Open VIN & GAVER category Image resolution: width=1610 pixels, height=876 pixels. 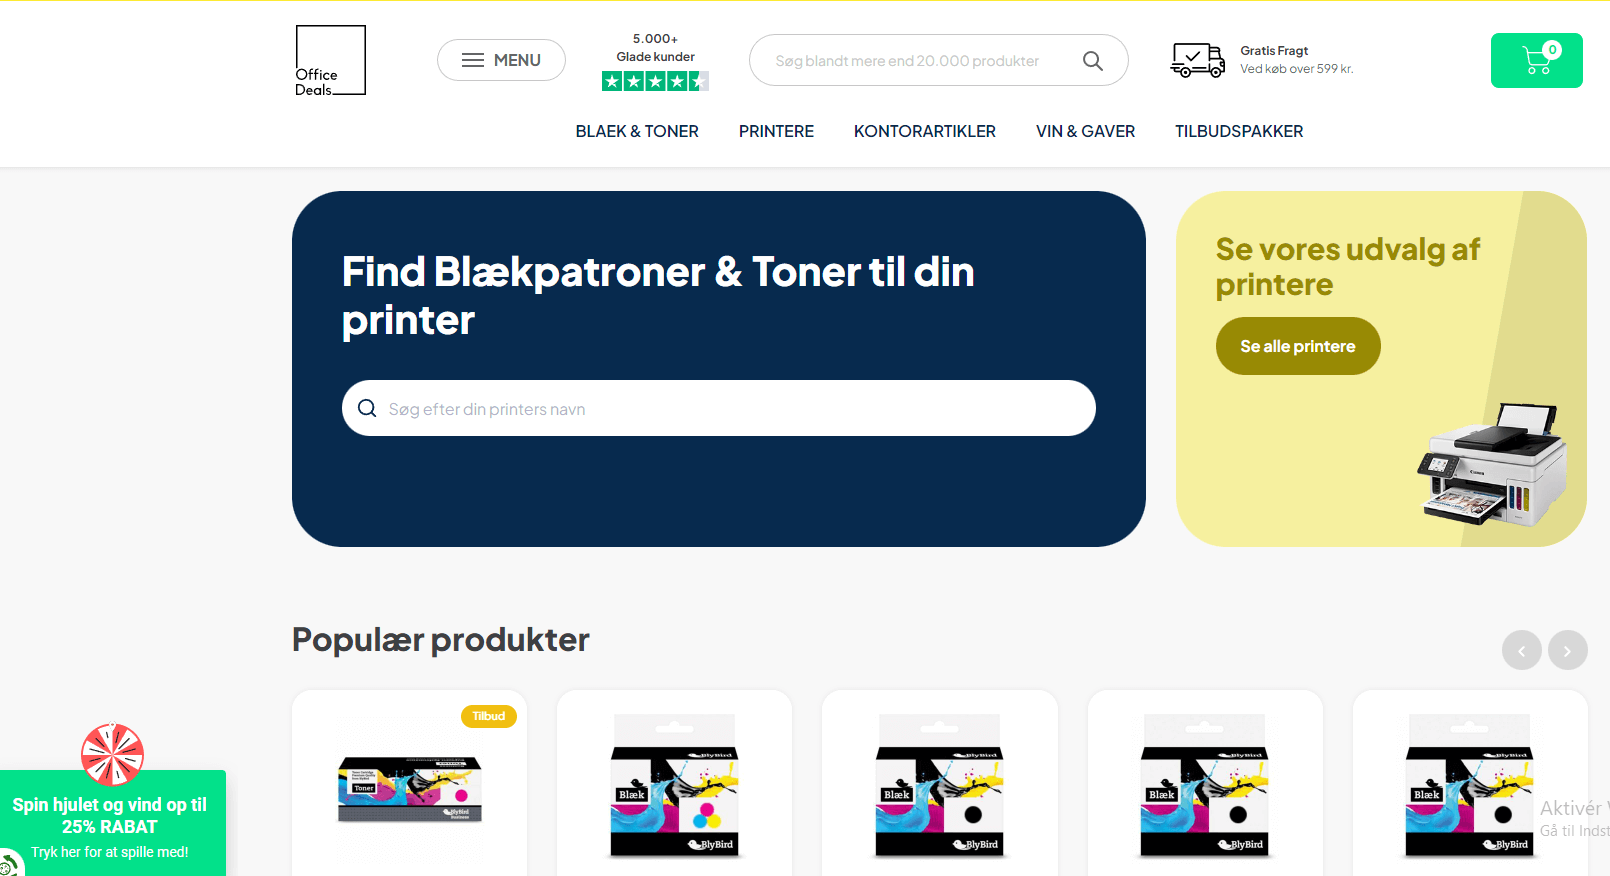point(1085,131)
